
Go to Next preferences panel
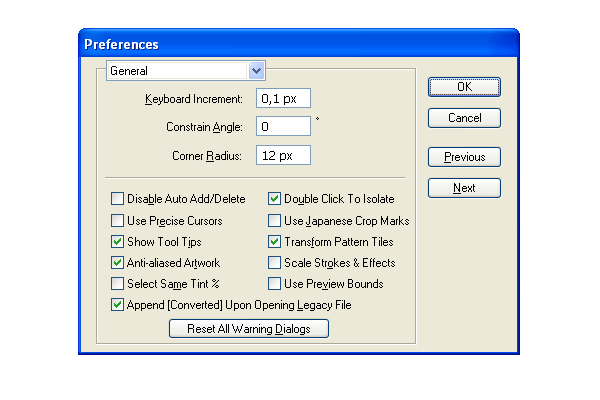[x=464, y=188]
